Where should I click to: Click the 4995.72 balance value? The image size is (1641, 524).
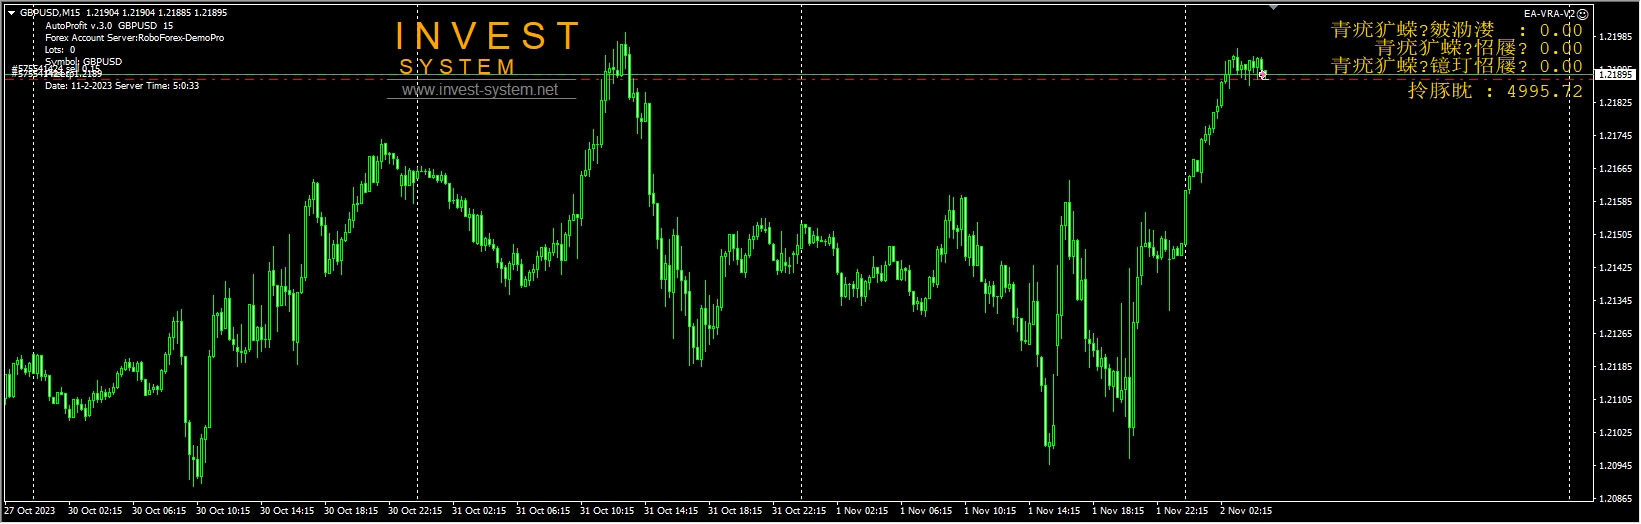1545,91
